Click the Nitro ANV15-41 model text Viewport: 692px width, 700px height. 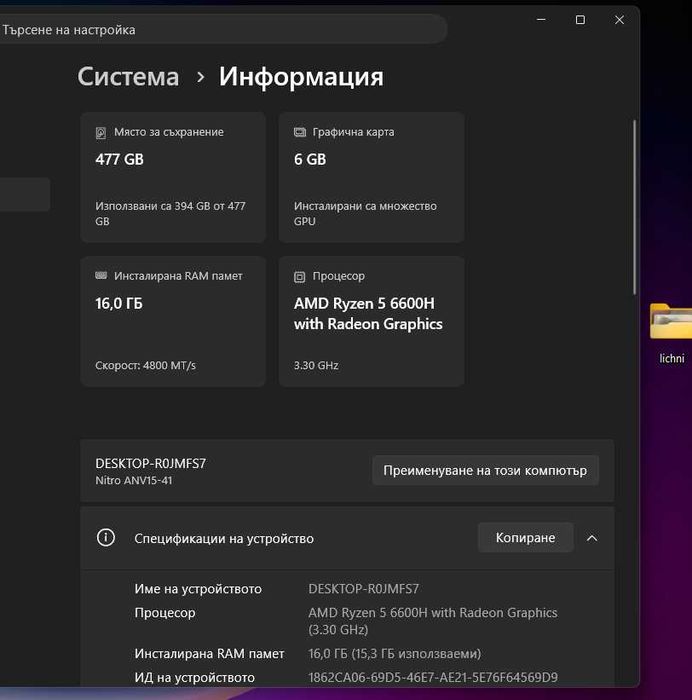coord(133,480)
